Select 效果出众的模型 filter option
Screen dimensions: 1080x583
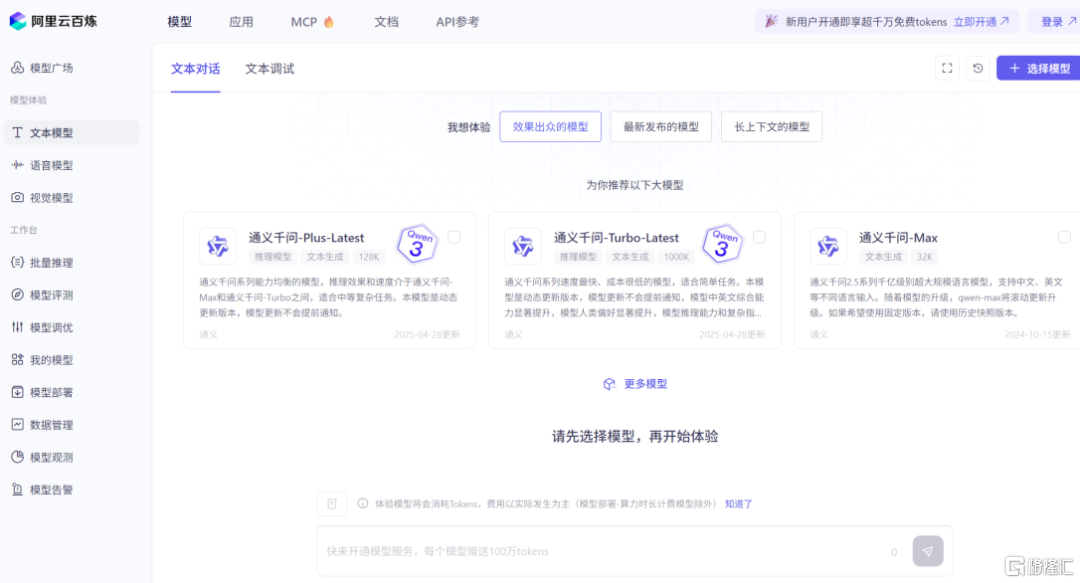tap(550, 127)
